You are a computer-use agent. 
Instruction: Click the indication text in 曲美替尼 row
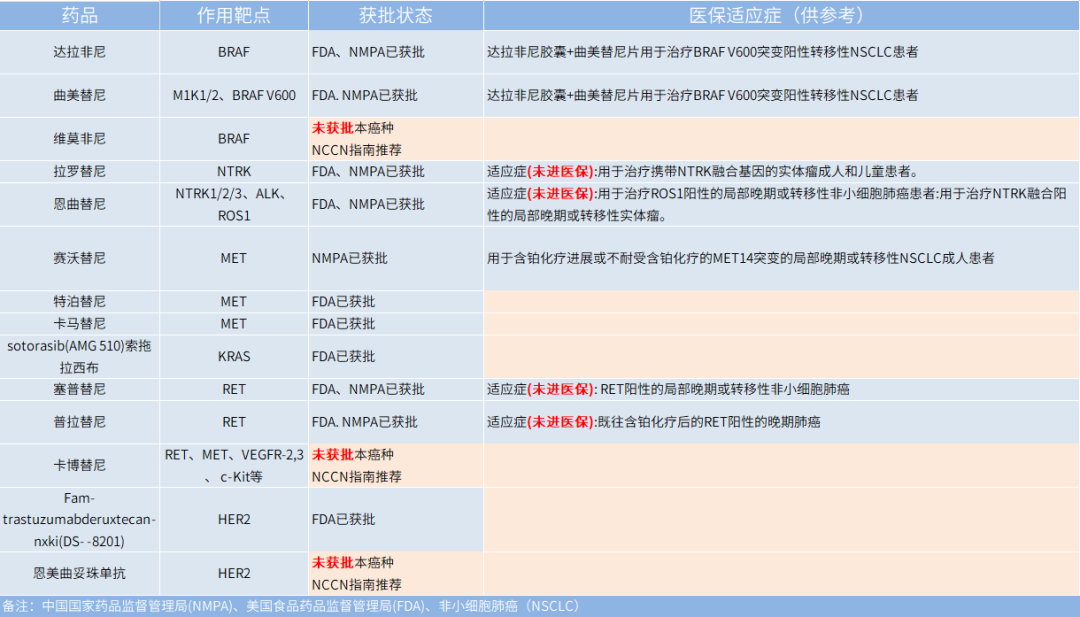pyautogui.click(x=702, y=95)
